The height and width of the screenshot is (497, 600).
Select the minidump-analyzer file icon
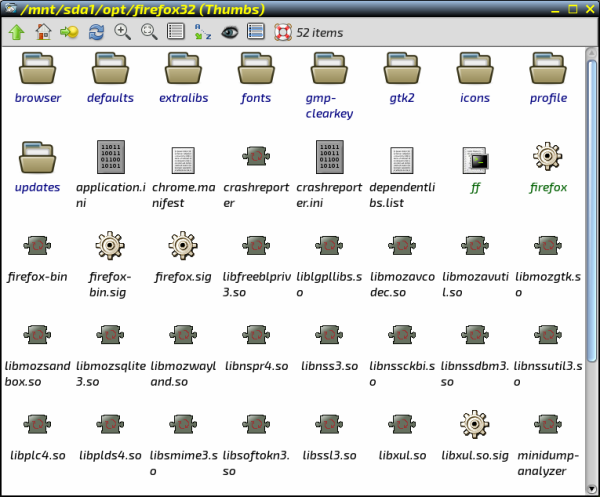click(x=548, y=424)
